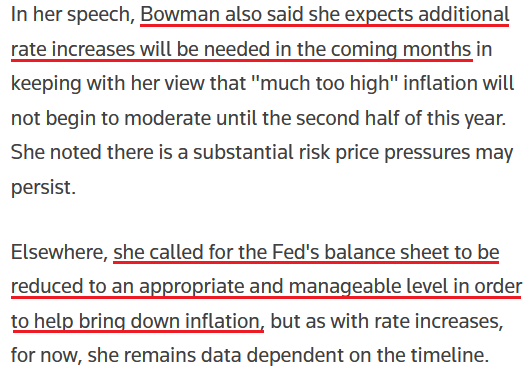Click the underlined phrase "bring down inflation,"
This screenshot has height=370, width=529.
171,321
